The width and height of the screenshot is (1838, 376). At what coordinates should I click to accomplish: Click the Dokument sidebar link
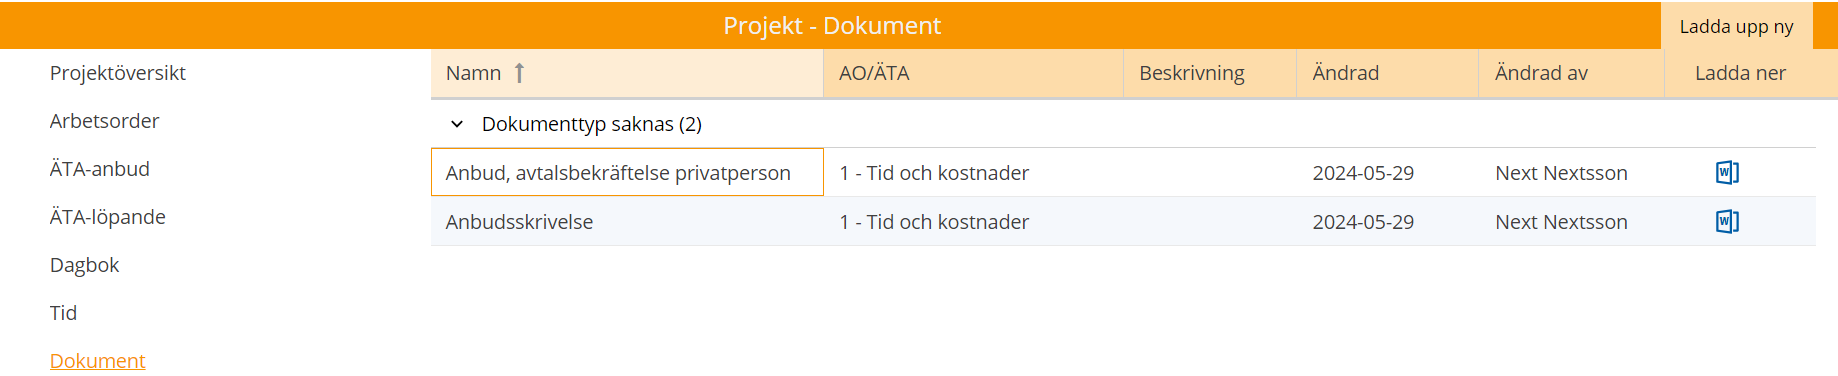pyautogui.click(x=98, y=361)
